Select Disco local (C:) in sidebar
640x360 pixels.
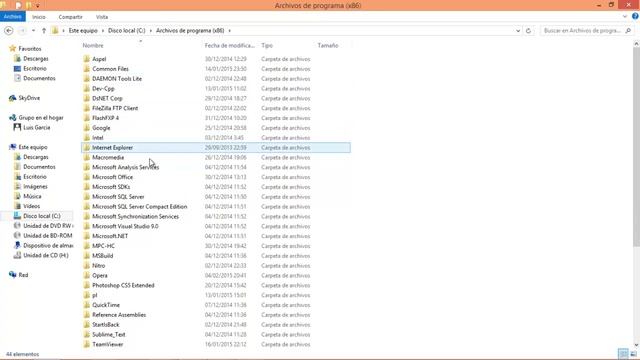tap(42, 216)
